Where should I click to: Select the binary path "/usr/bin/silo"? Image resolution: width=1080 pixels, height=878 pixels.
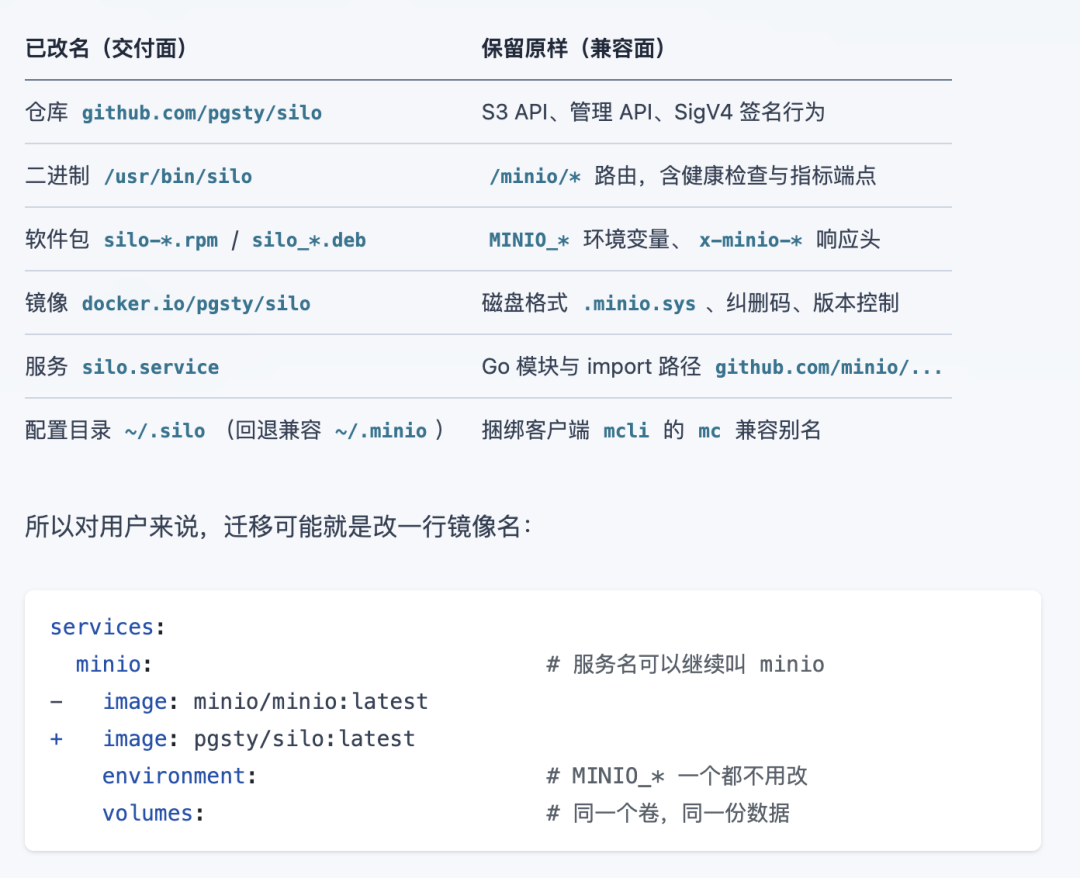tap(178, 176)
